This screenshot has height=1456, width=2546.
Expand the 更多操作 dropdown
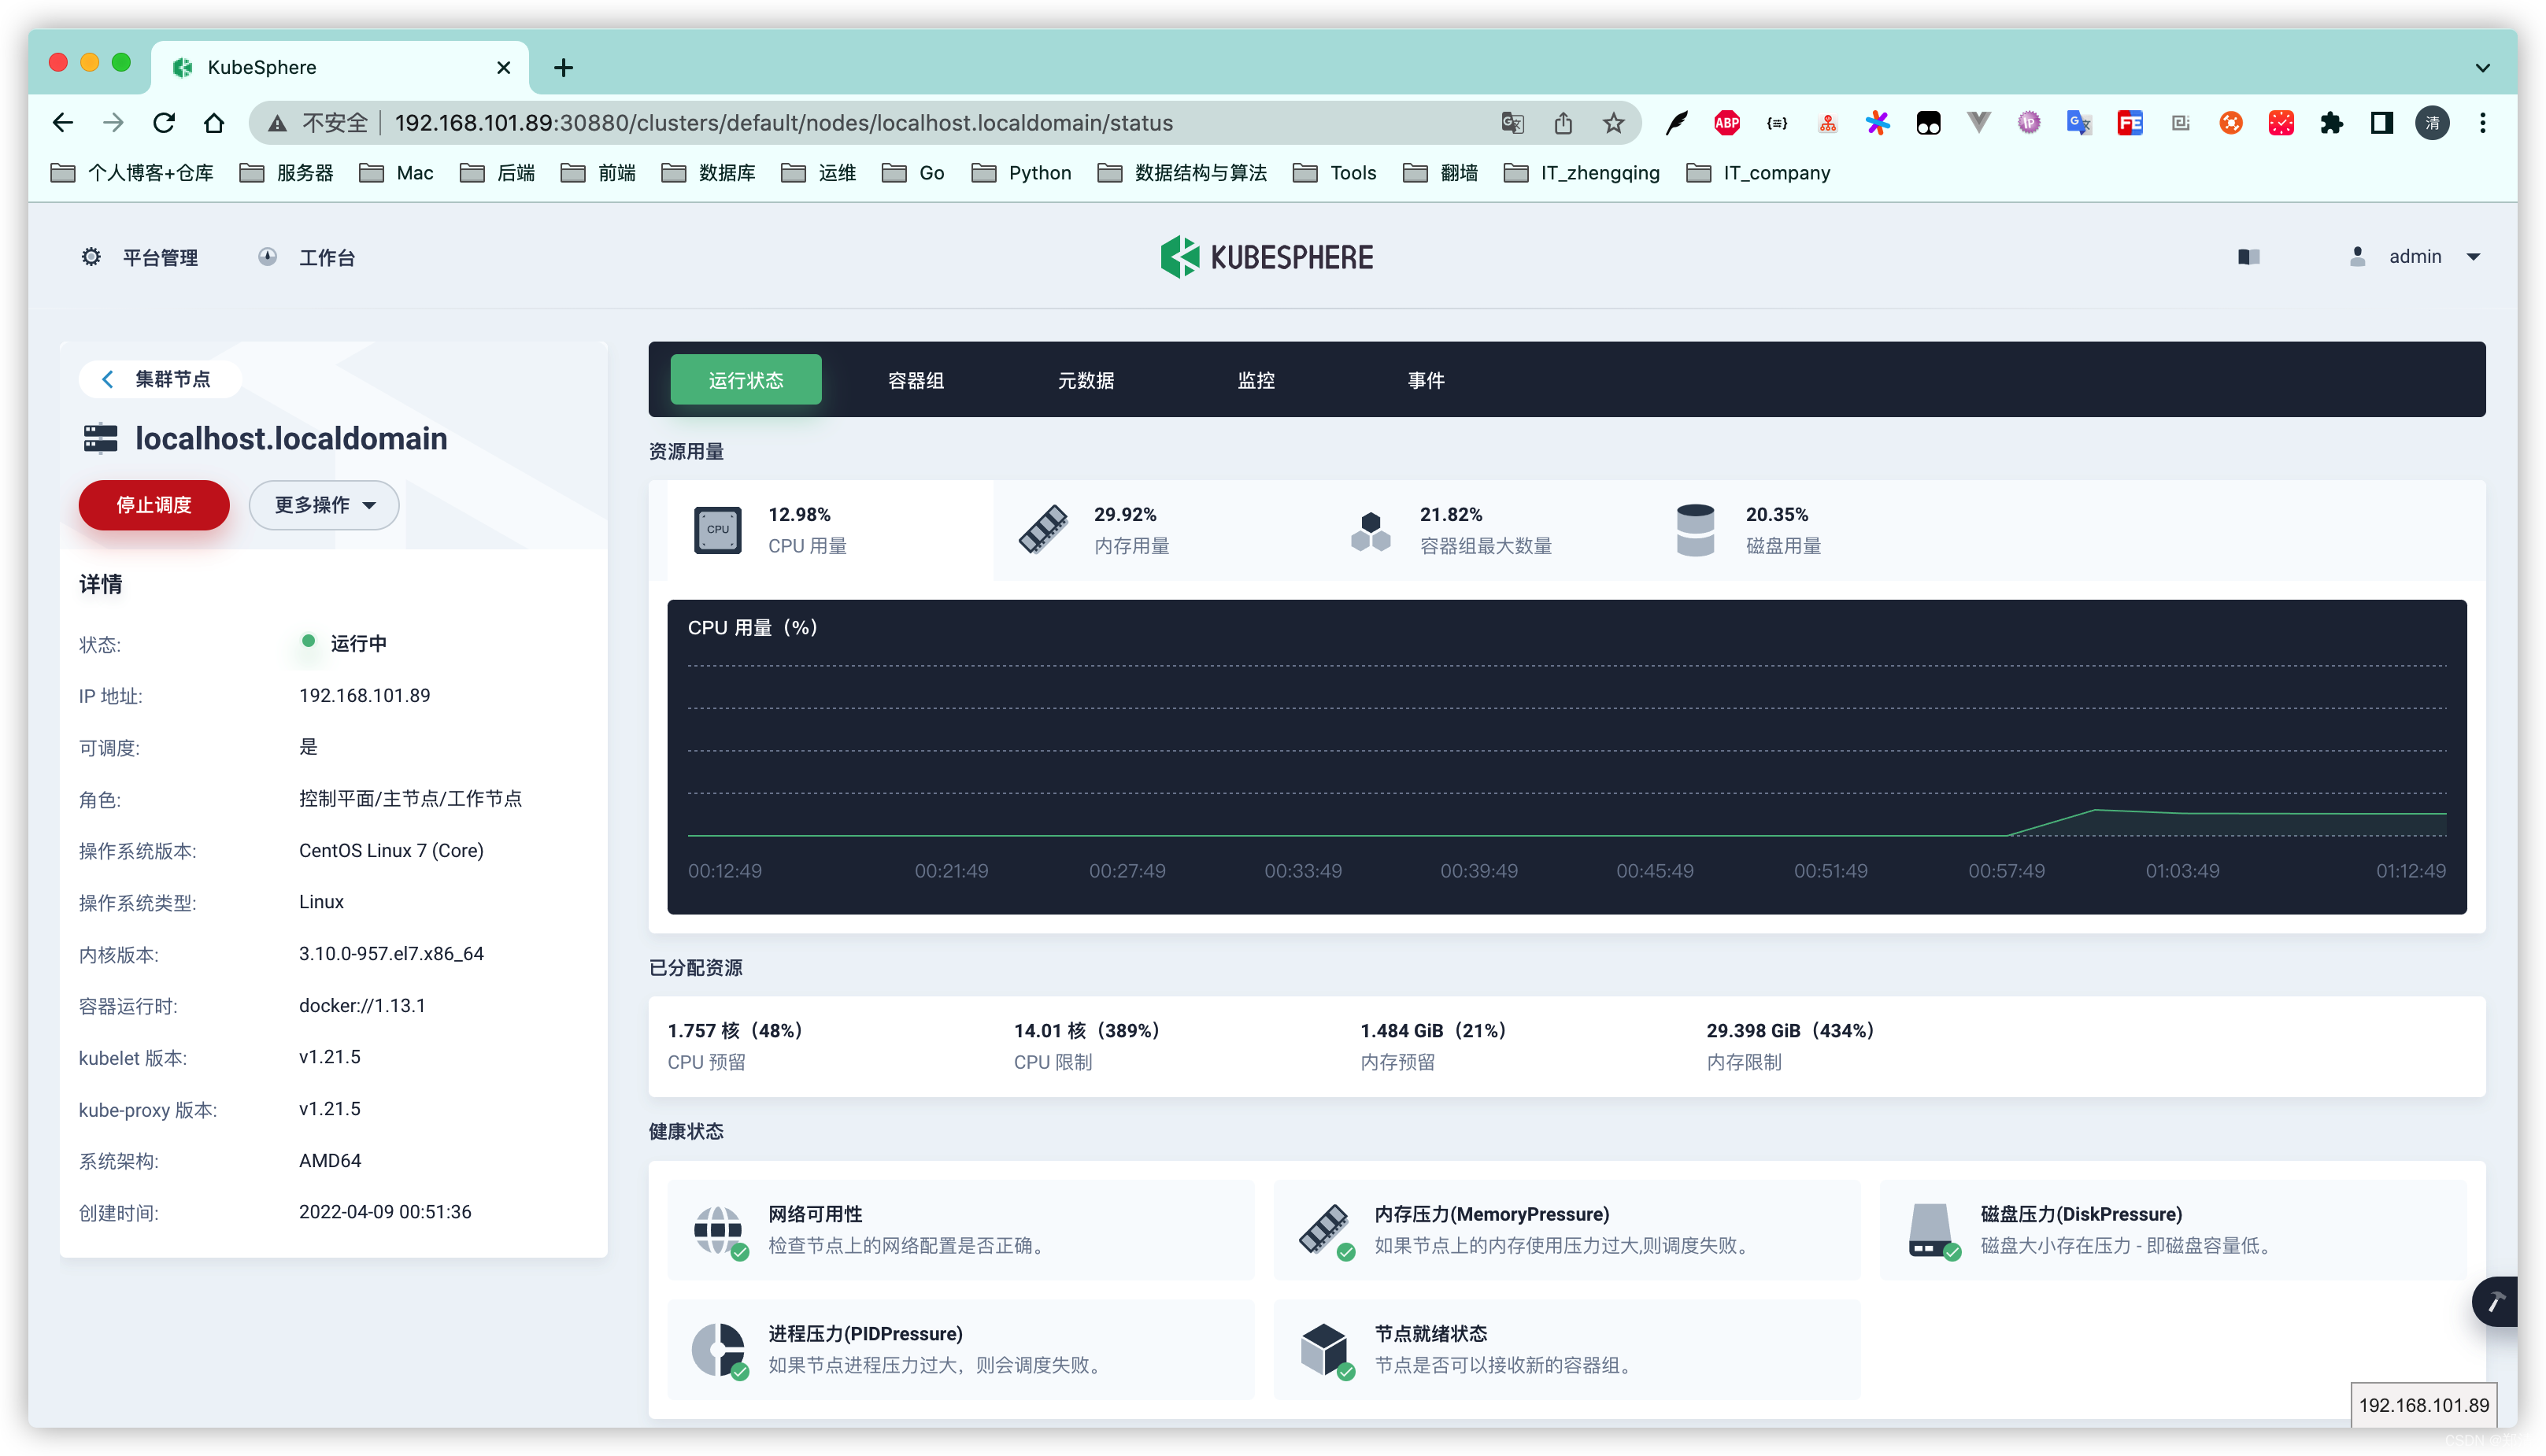click(x=324, y=505)
